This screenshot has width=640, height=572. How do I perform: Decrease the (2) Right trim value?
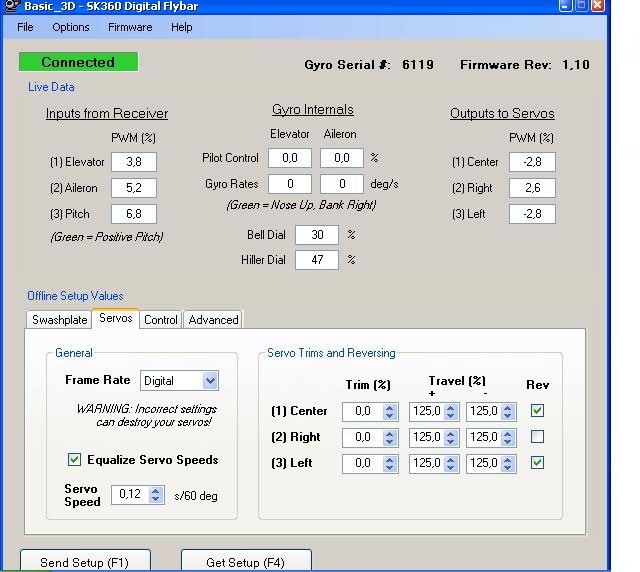click(x=390, y=442)
